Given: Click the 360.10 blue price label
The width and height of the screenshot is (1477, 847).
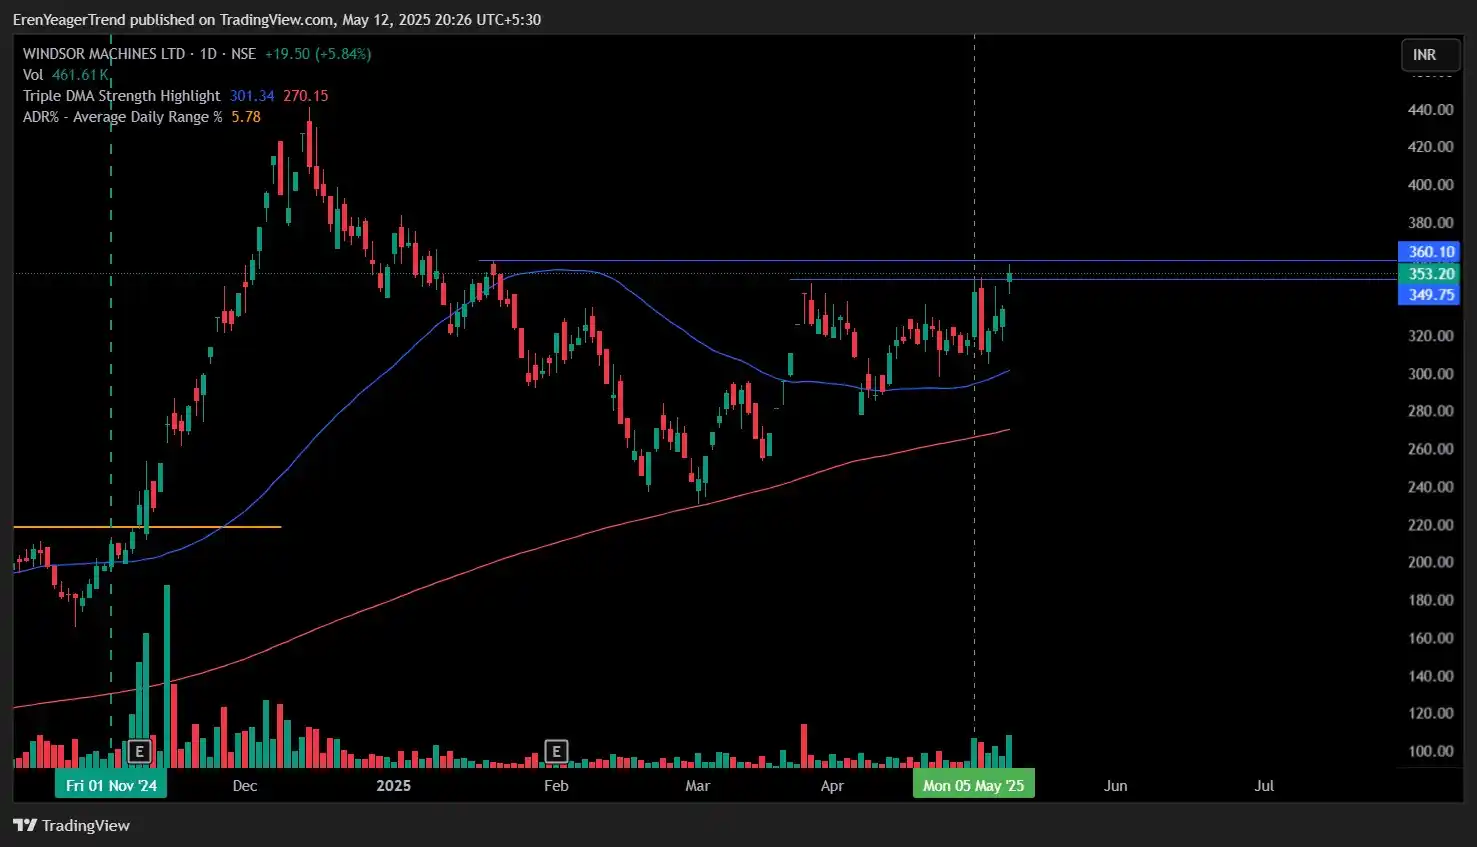Looking at the screenshot, I should (1429, 252).
